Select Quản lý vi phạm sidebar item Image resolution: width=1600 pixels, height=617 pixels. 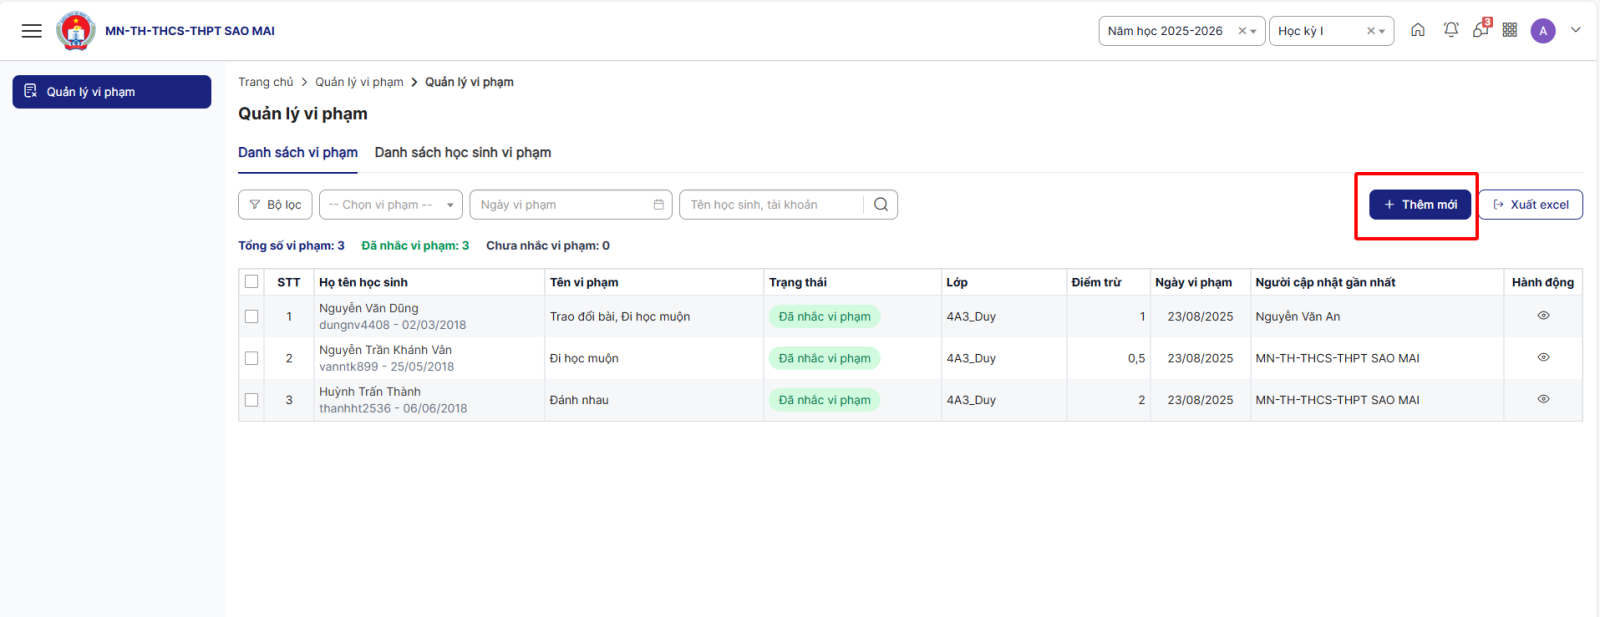pyautogui.click(x=111, y=92)
